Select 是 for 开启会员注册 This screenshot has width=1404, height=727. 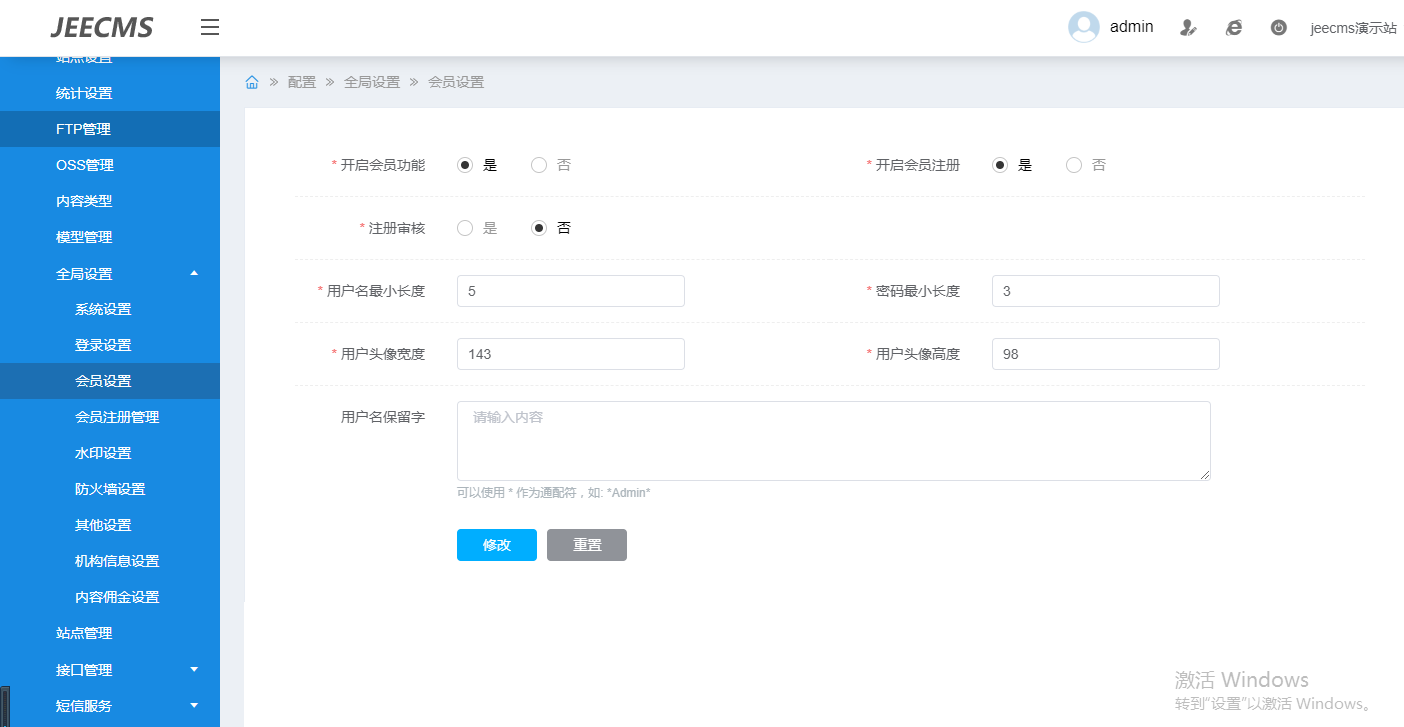pyautogui.click(x=1000, y=165)
